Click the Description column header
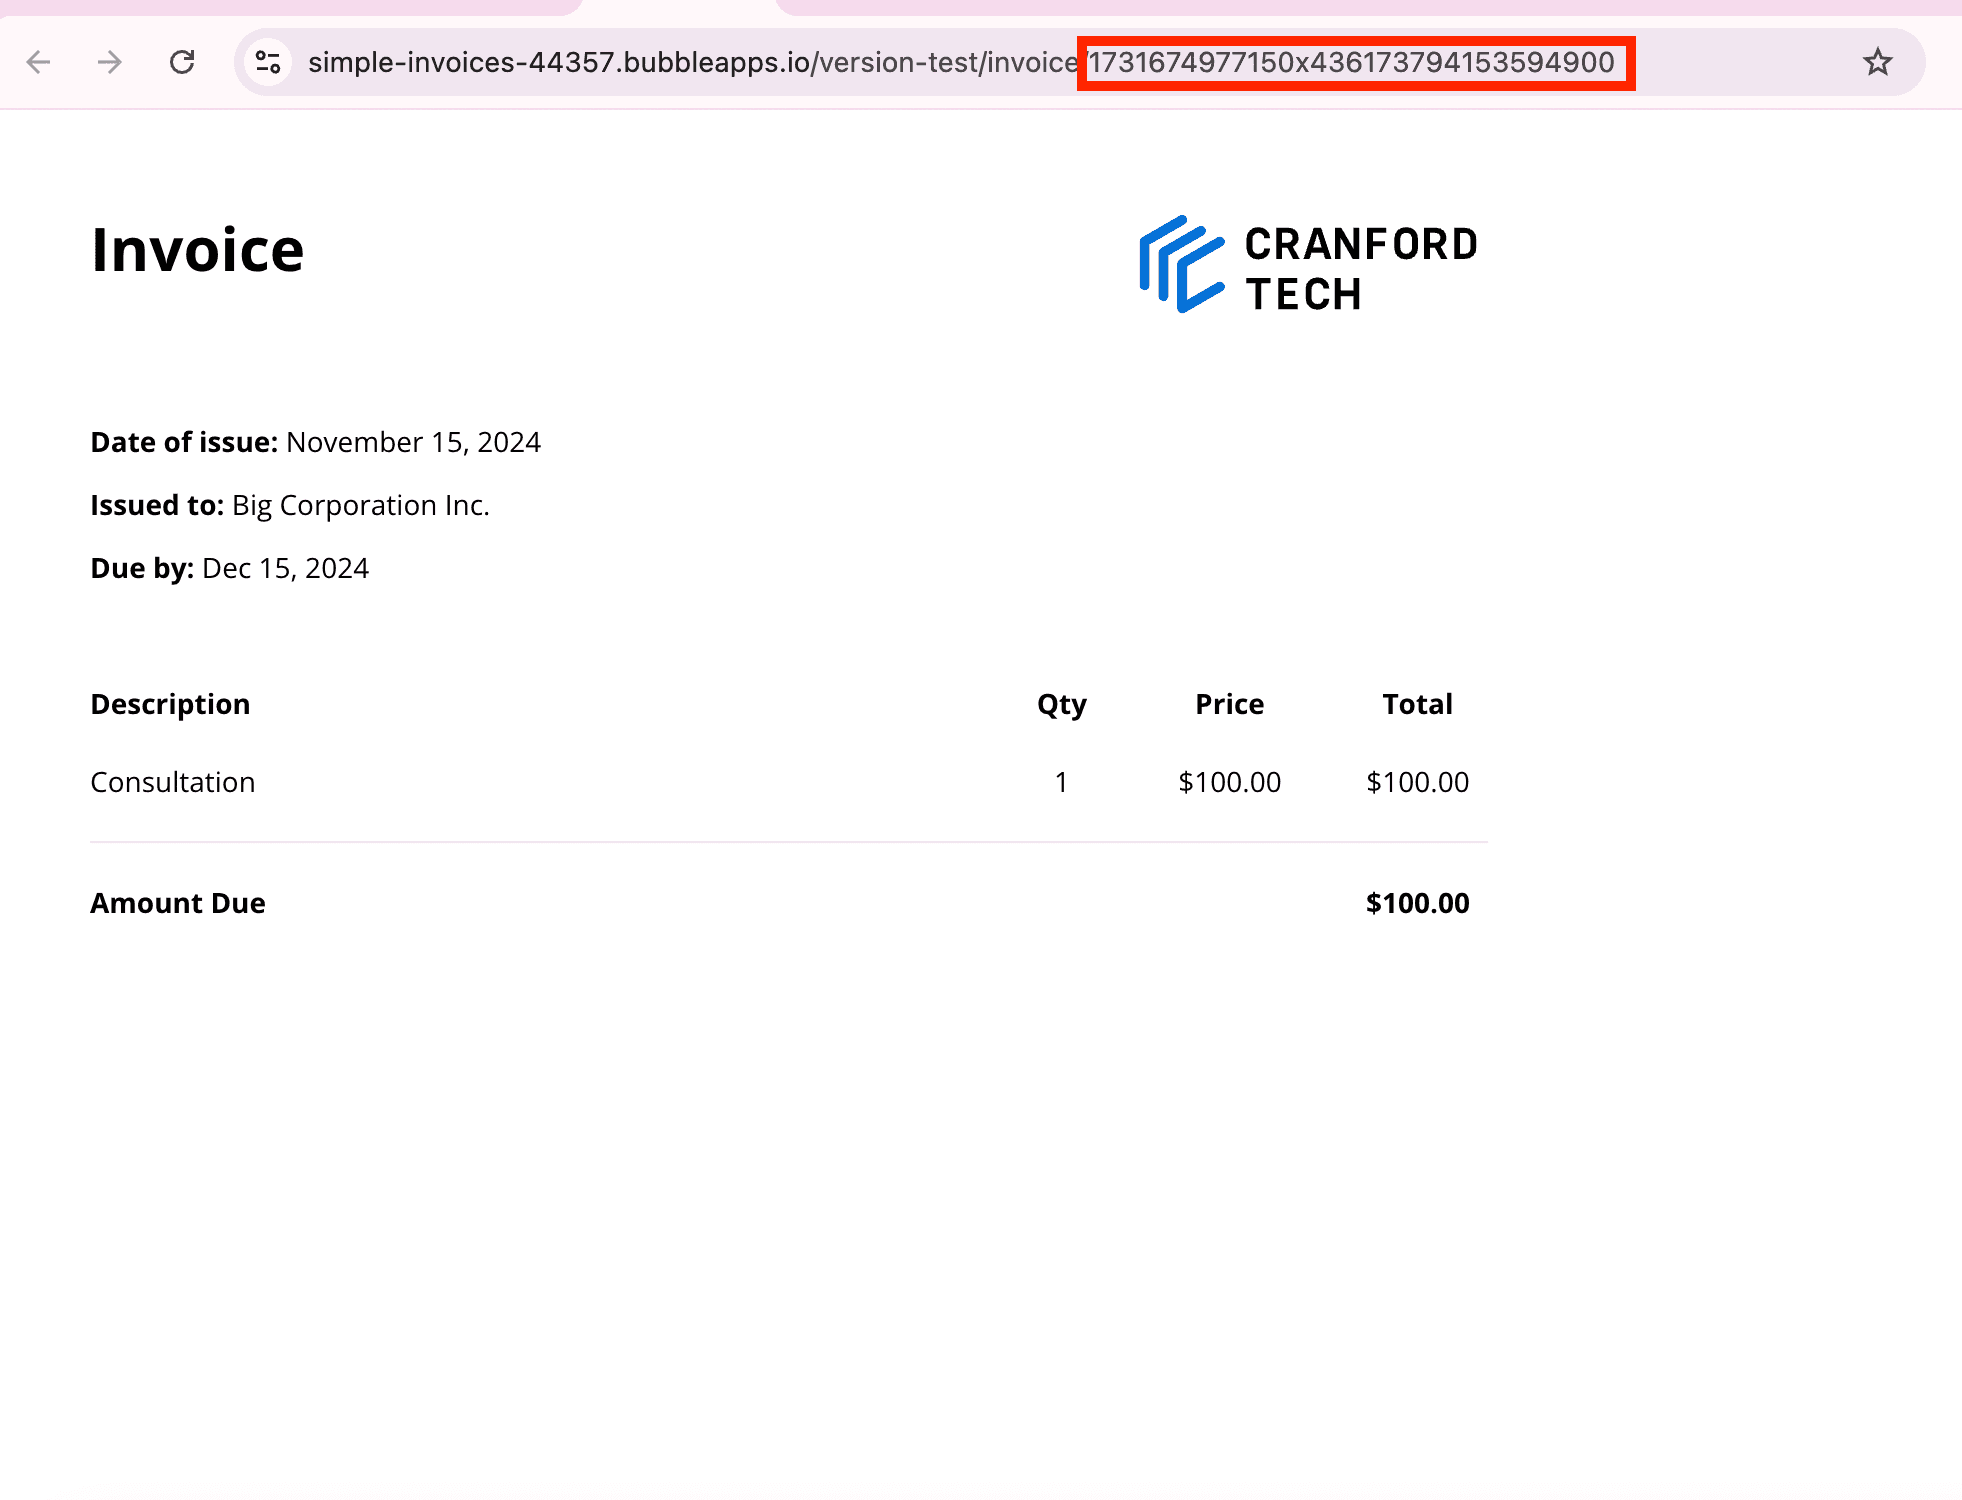This screenshot has height=1500, width=1962. [170, 704]
